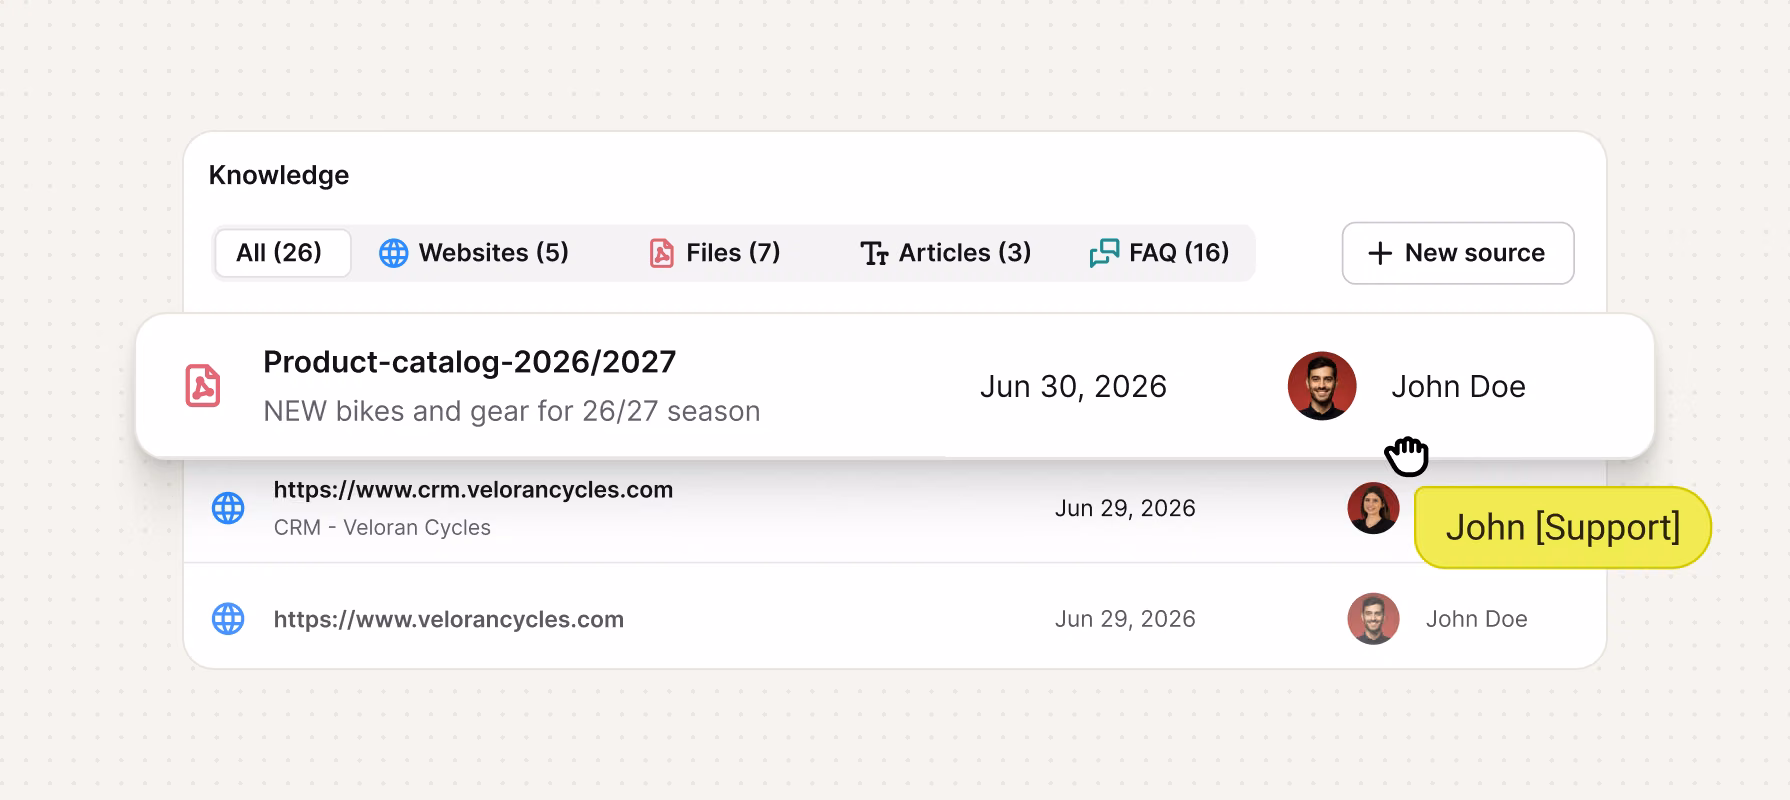Click globe icon beside www.velorancycles.com
Image resolution: width=1790 pixels, height=800 pixels.
tap(228, 619)
